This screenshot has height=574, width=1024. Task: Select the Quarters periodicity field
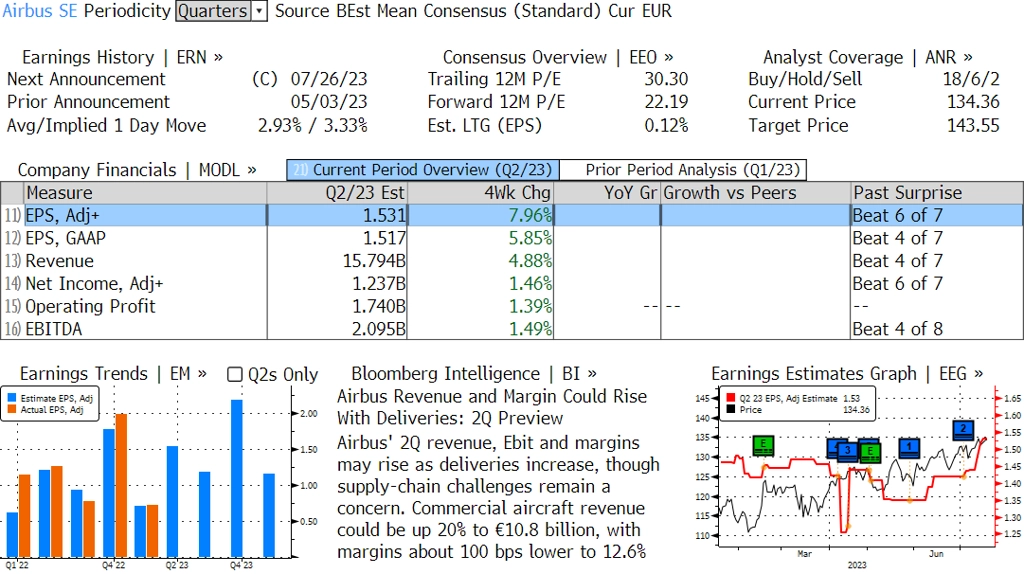tap(214, 11)
